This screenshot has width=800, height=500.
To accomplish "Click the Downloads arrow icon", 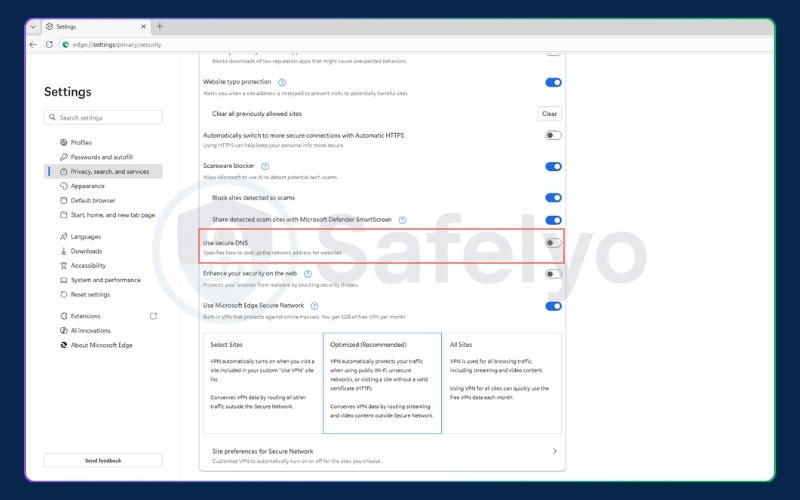I will [64, 251].
